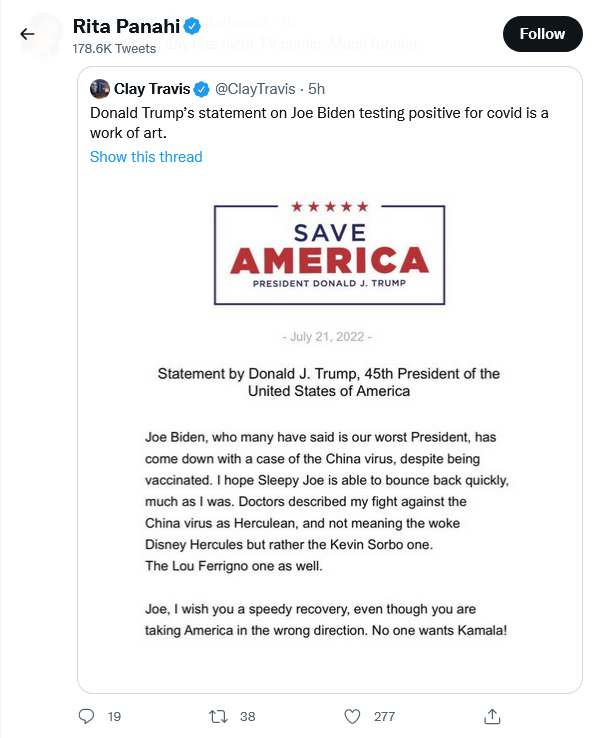
Task: Open the Clay Travis display name
Action: click(x=152, y=89)
